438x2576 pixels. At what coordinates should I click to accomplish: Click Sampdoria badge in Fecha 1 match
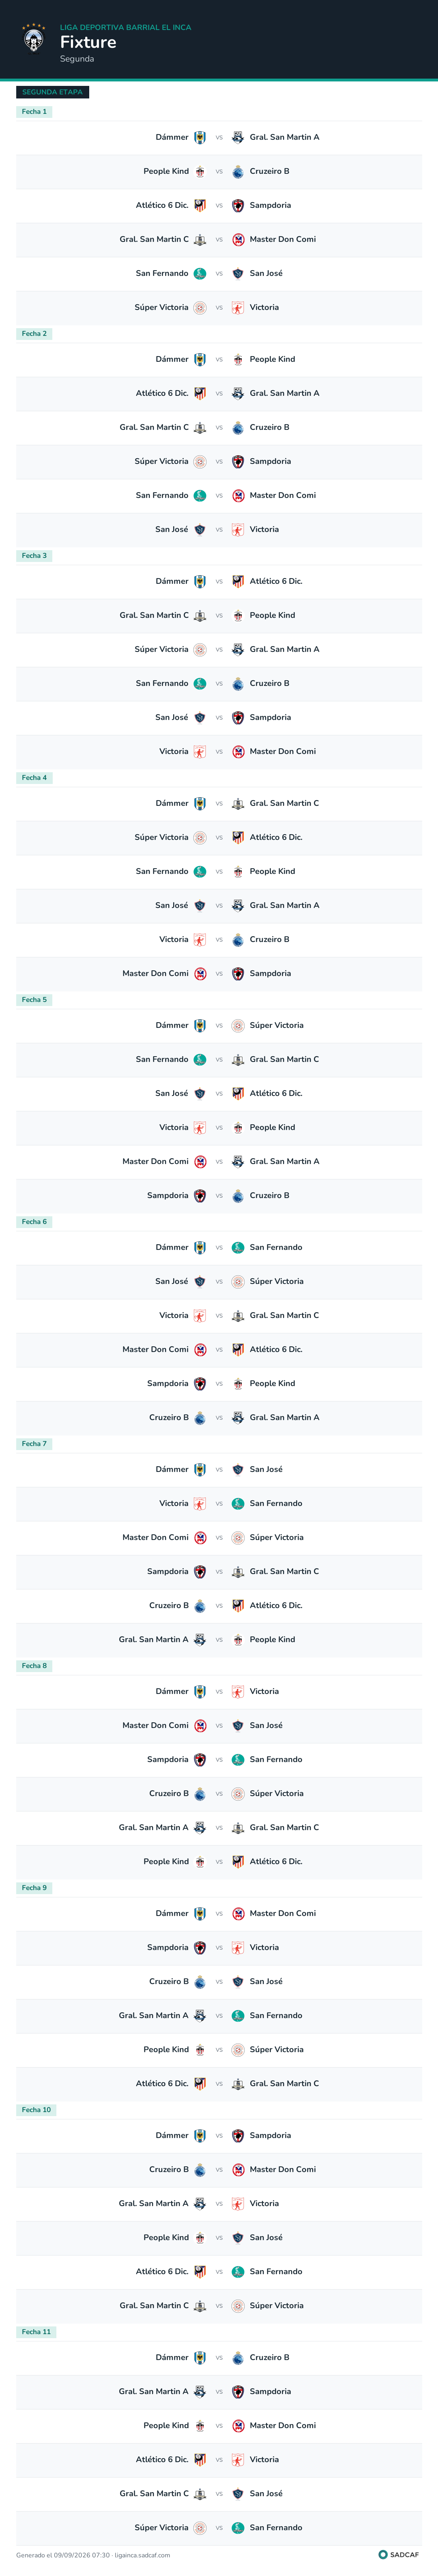238,205
